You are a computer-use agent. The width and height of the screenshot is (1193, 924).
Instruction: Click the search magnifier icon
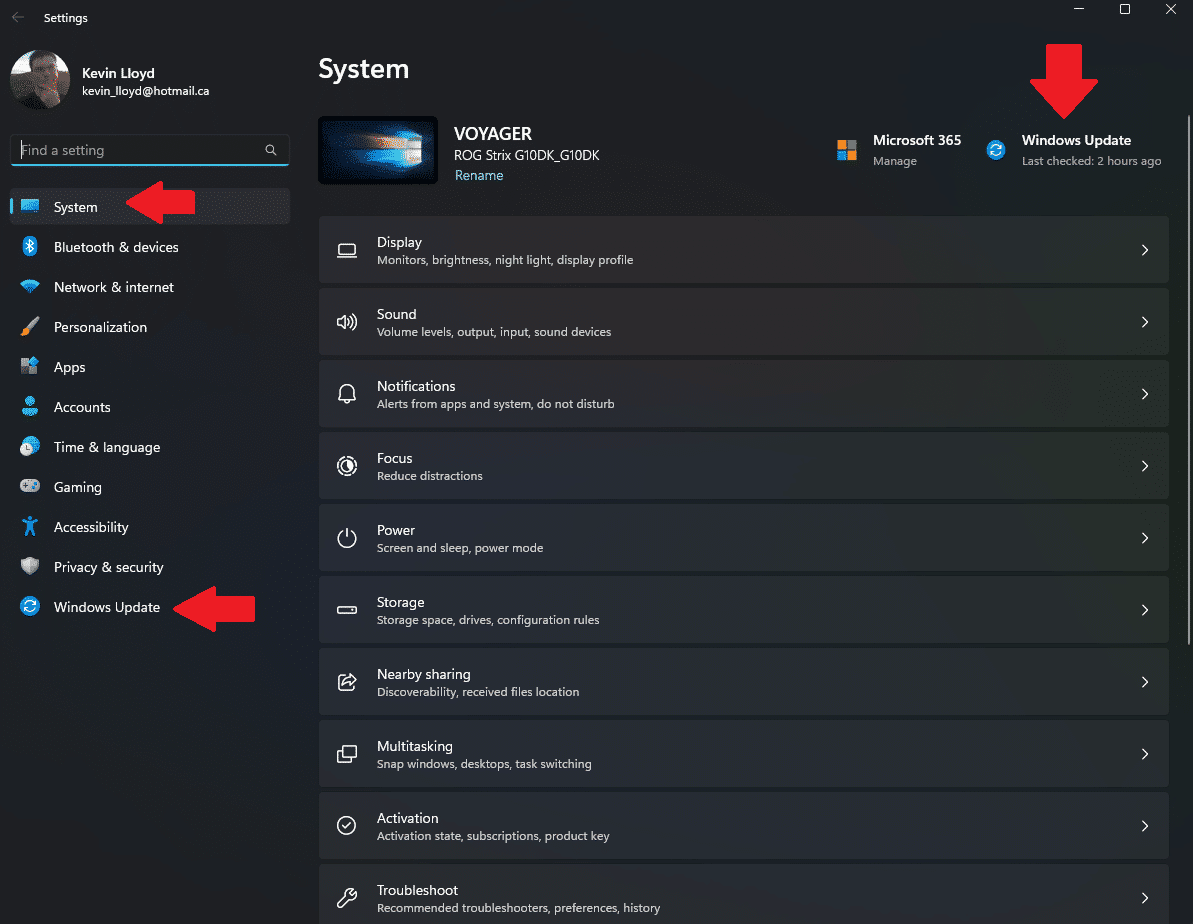coord(271,150)
